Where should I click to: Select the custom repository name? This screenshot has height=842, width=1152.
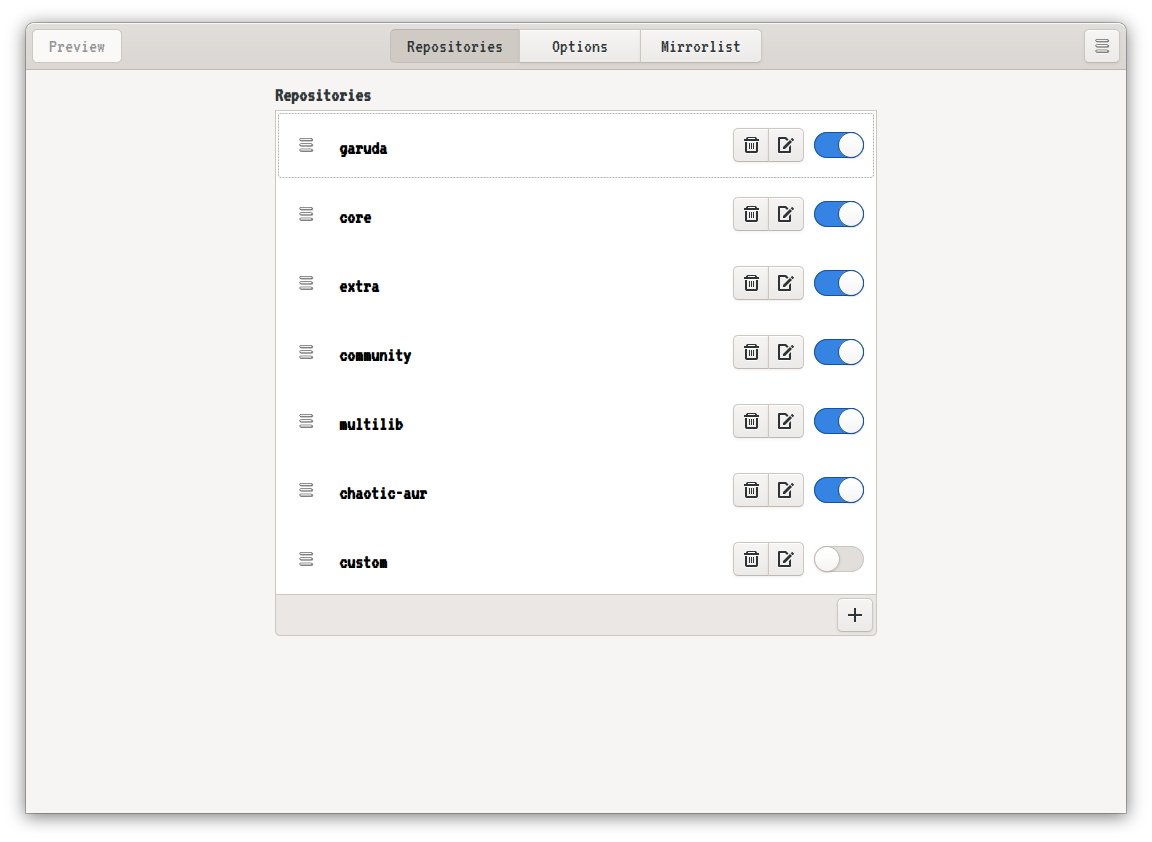click(x=363, y=562)
